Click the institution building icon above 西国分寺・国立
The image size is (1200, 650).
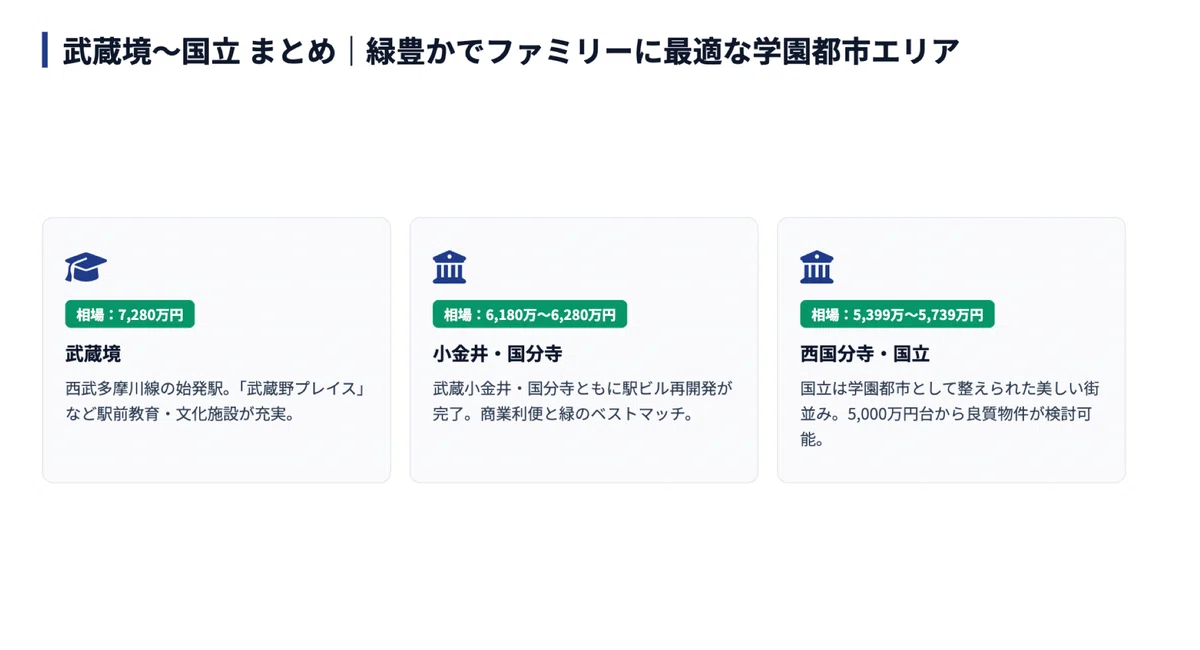[817, 267]
